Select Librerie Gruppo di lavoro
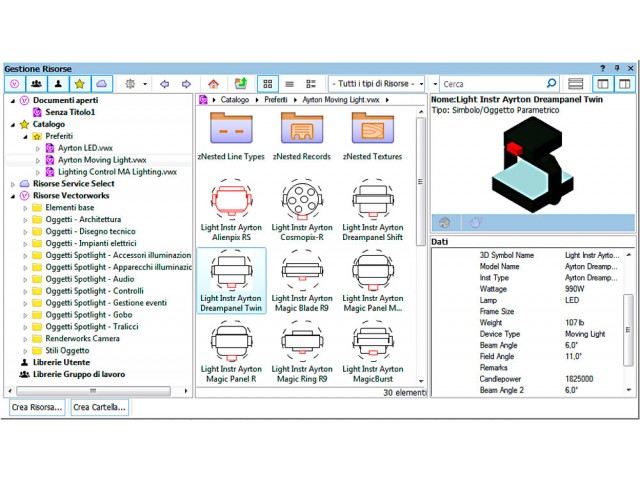 point(79,374)
